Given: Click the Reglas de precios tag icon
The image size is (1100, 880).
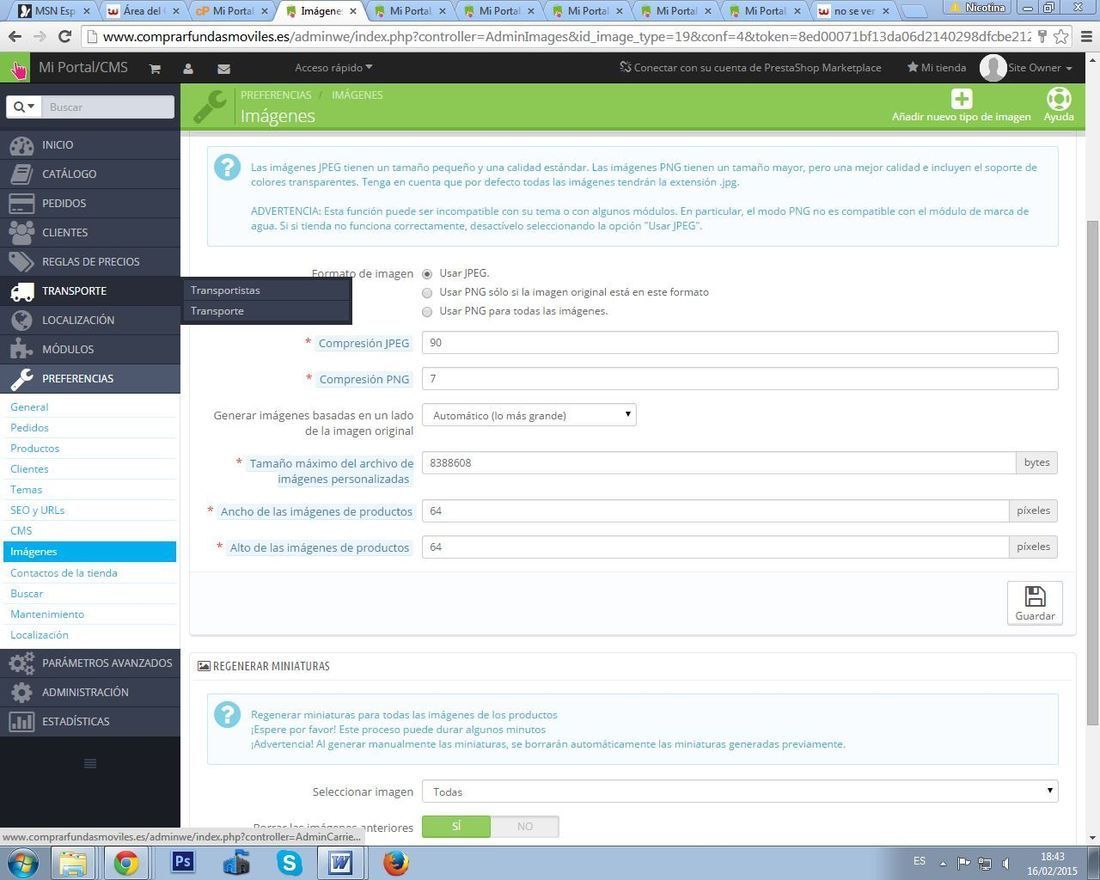Looking at the screenshot, I should pos(22,262).
